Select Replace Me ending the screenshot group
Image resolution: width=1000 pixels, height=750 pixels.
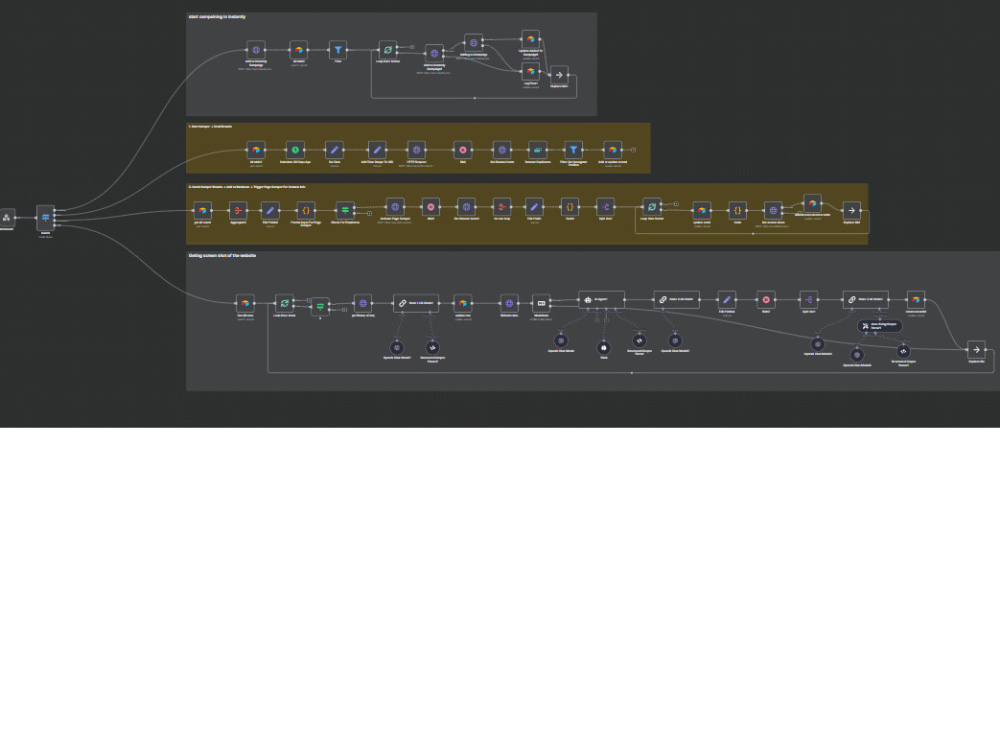click(976, 349)
